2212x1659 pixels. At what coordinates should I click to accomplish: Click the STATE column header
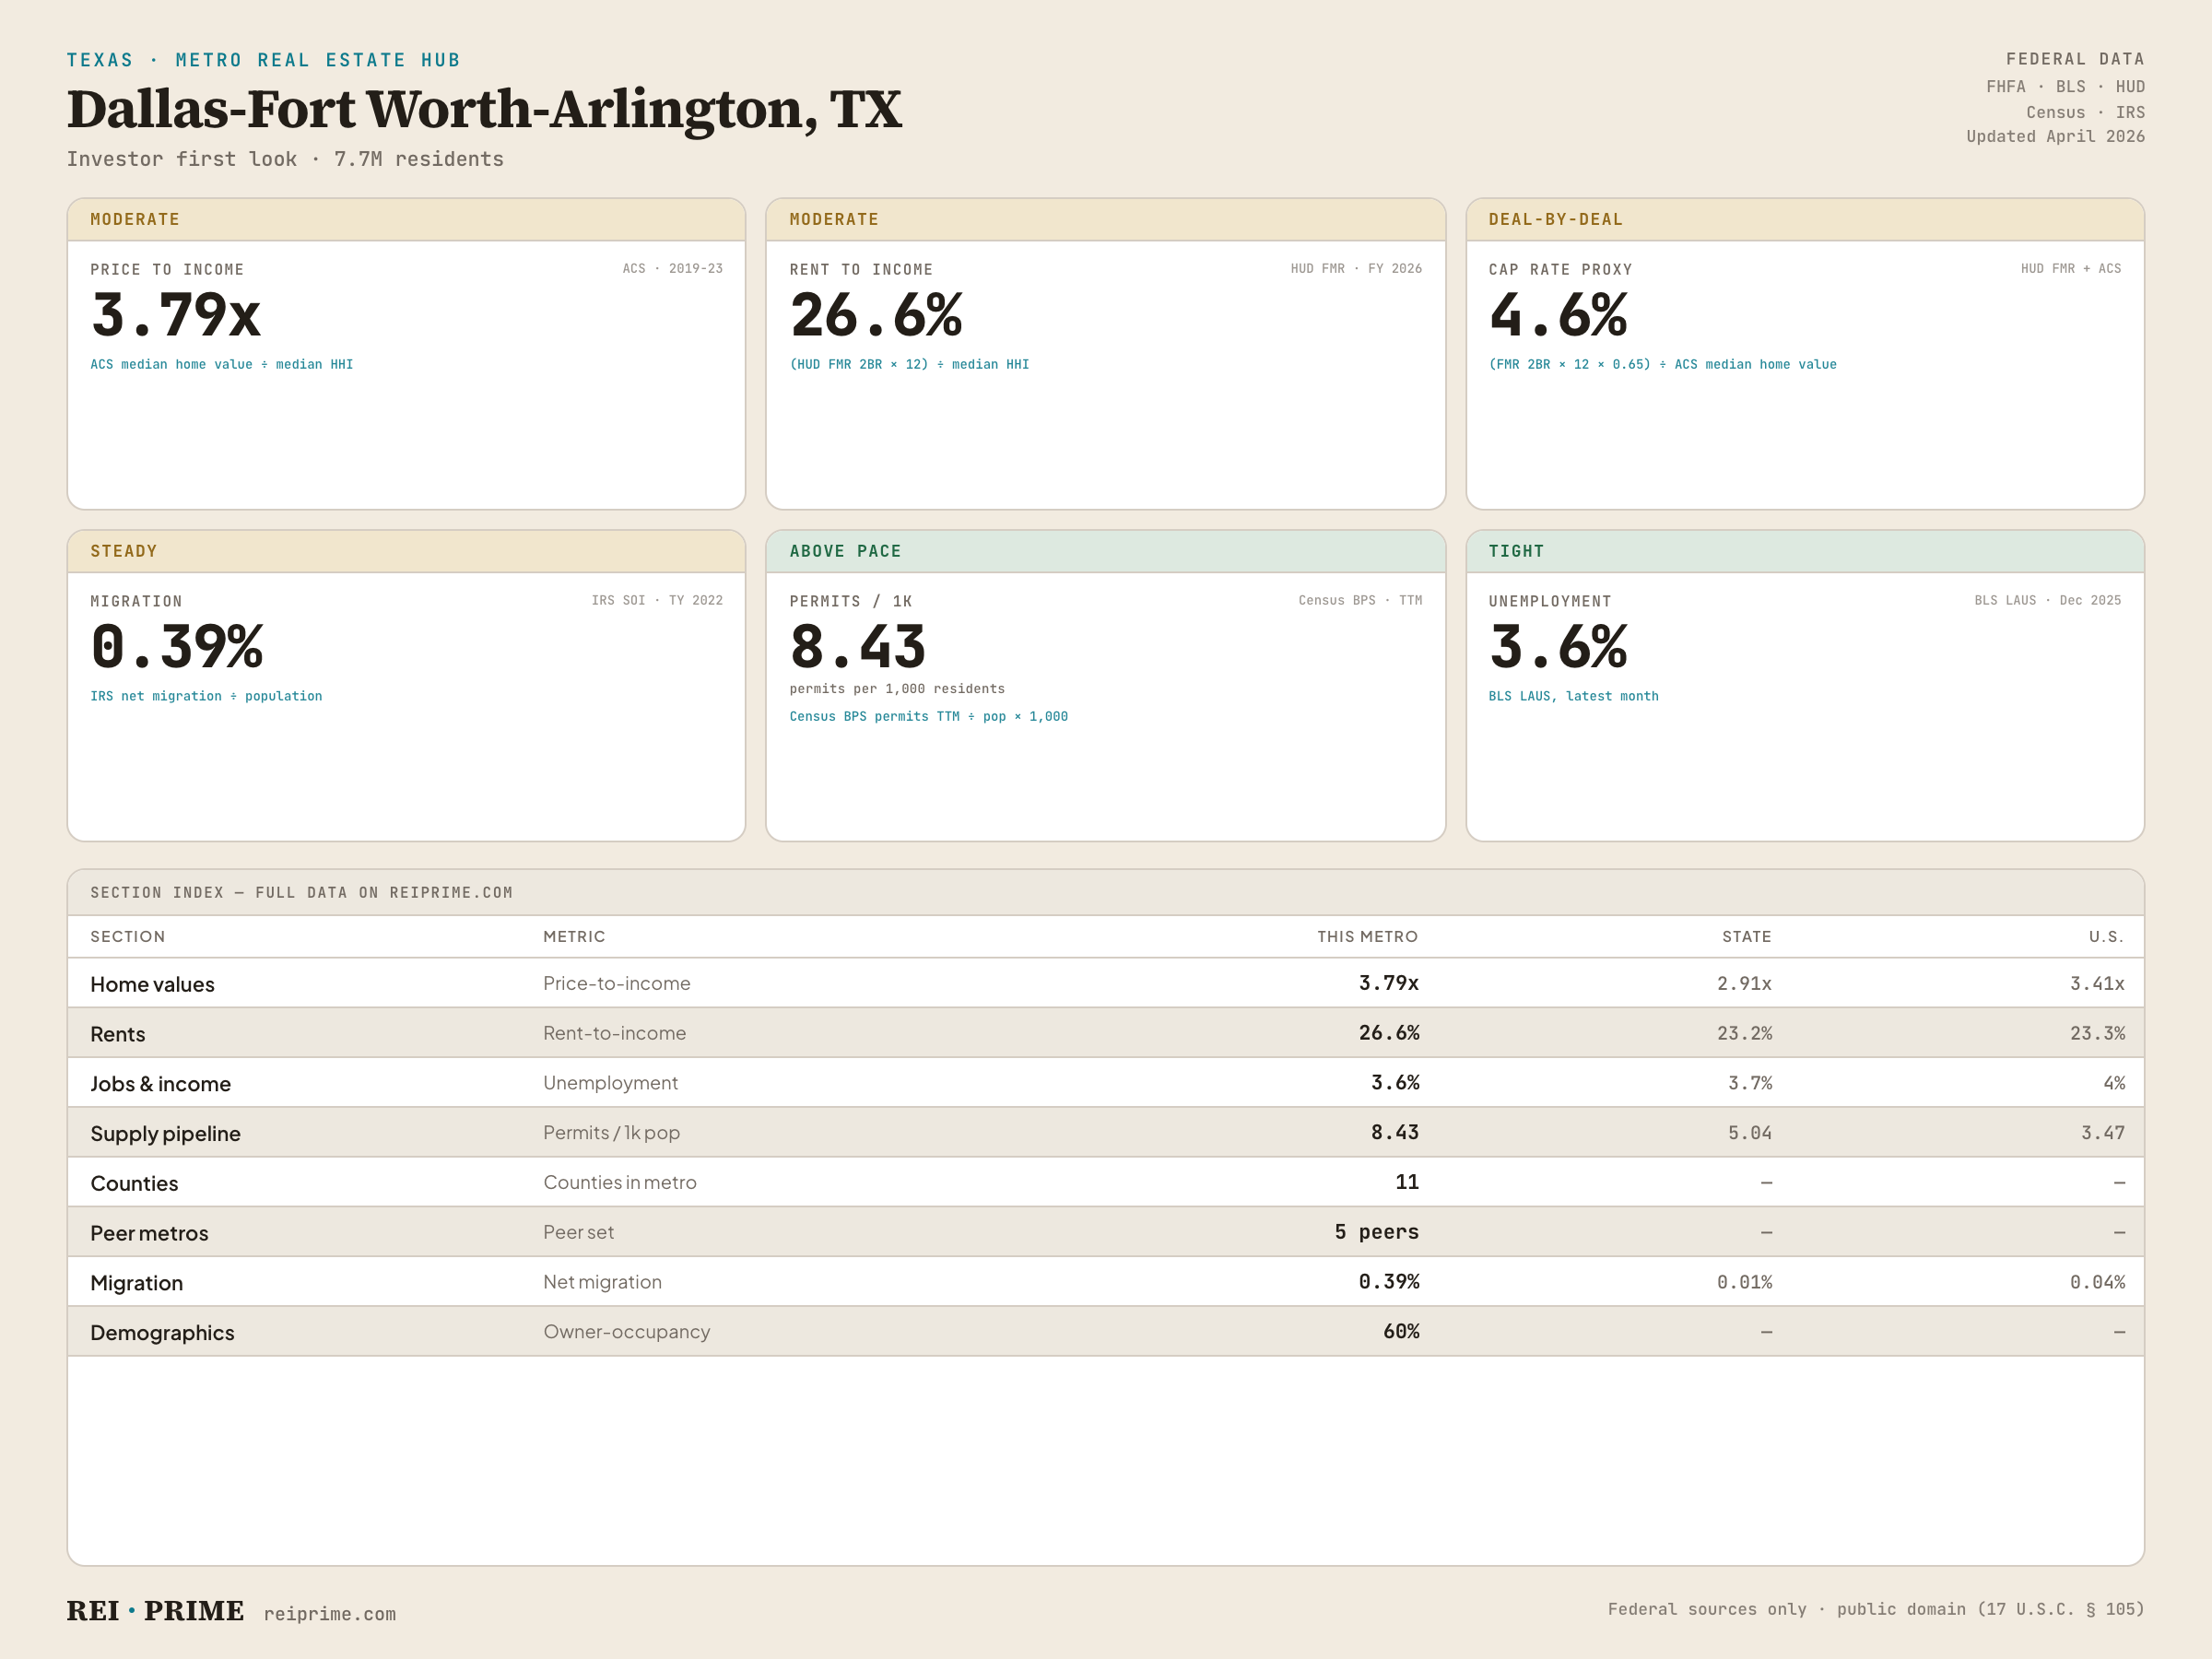click(1746, 937)
